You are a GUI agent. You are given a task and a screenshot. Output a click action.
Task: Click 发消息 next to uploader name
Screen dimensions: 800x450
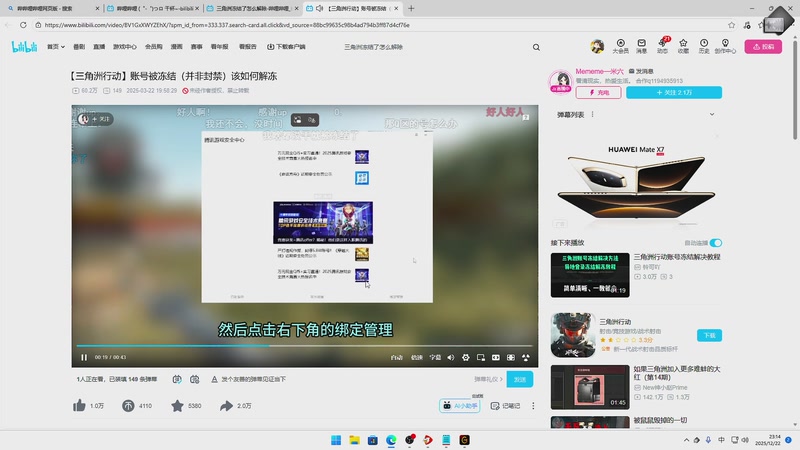(x=641, y=71)
